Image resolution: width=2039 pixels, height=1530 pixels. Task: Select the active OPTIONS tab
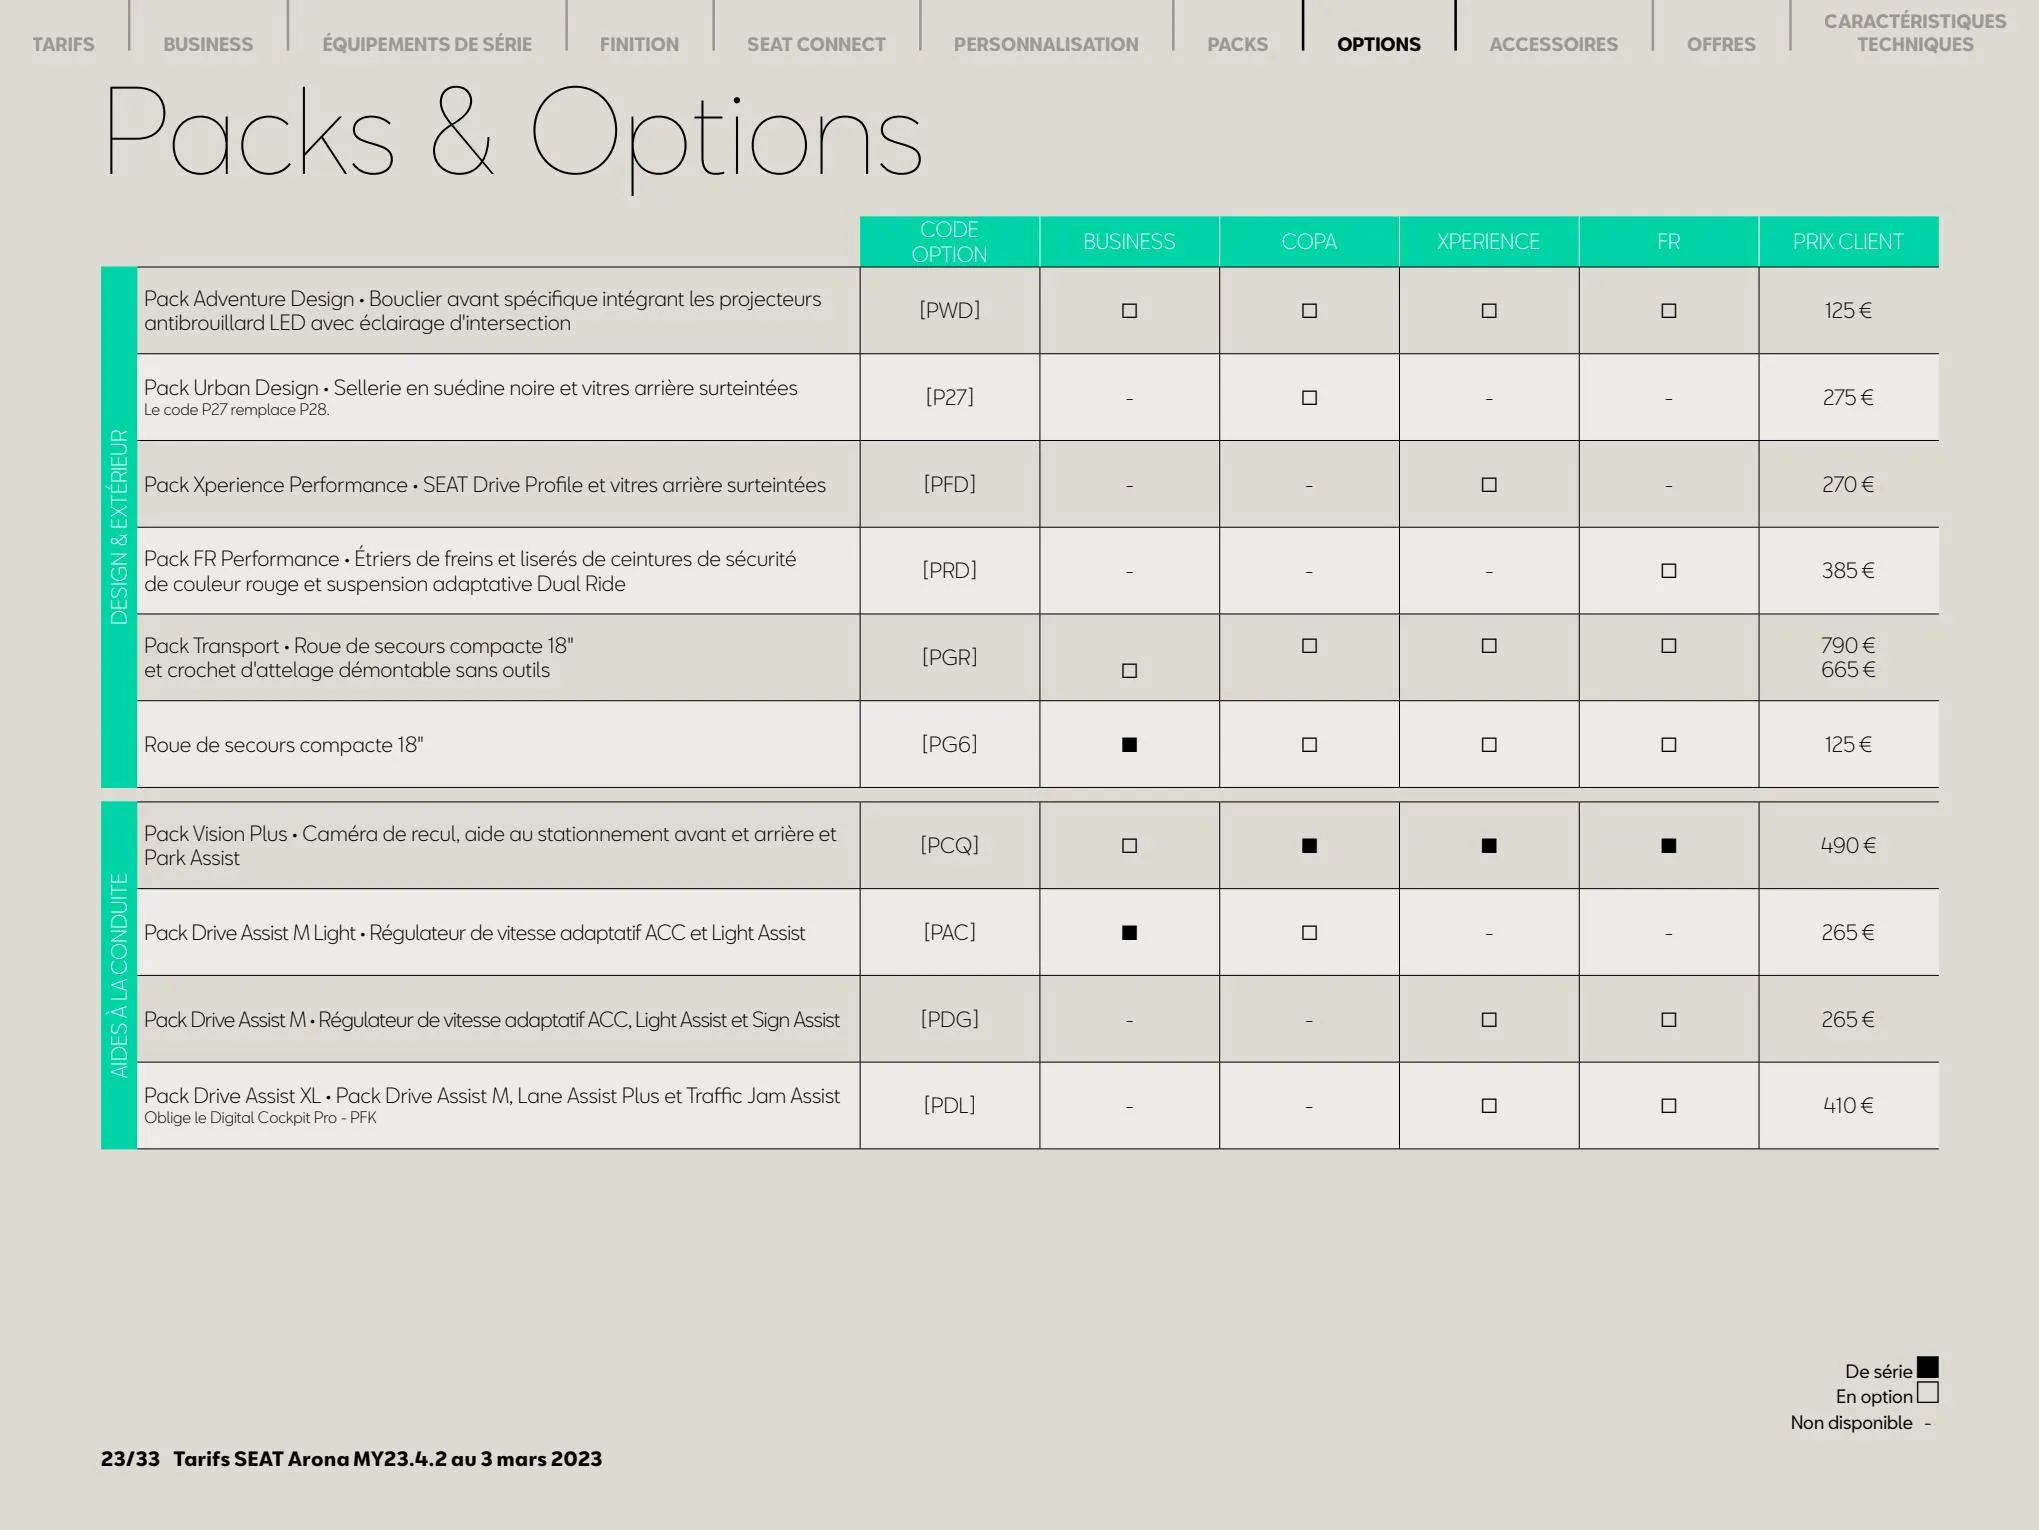click(x=1378, y=44)
